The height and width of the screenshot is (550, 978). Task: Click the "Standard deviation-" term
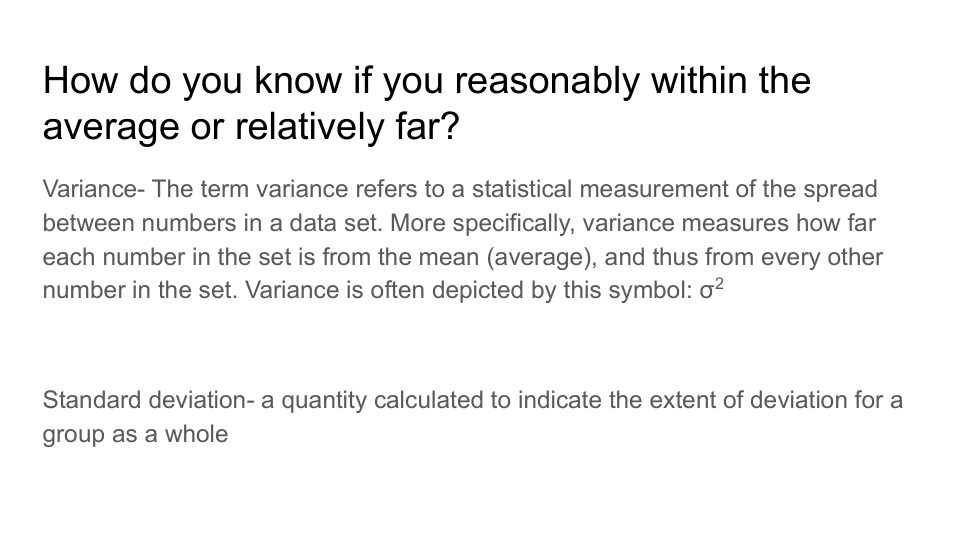click(149, 401)
